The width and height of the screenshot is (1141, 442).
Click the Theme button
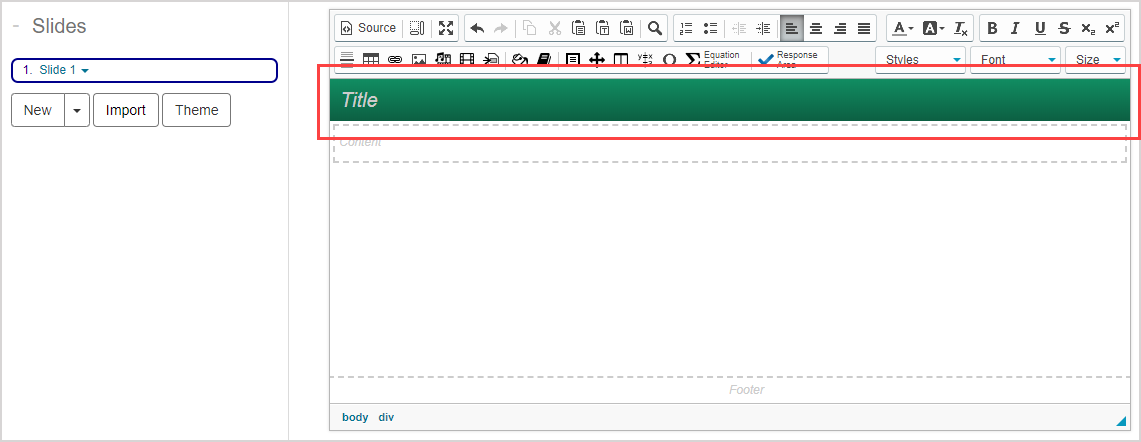coord(196,110)
